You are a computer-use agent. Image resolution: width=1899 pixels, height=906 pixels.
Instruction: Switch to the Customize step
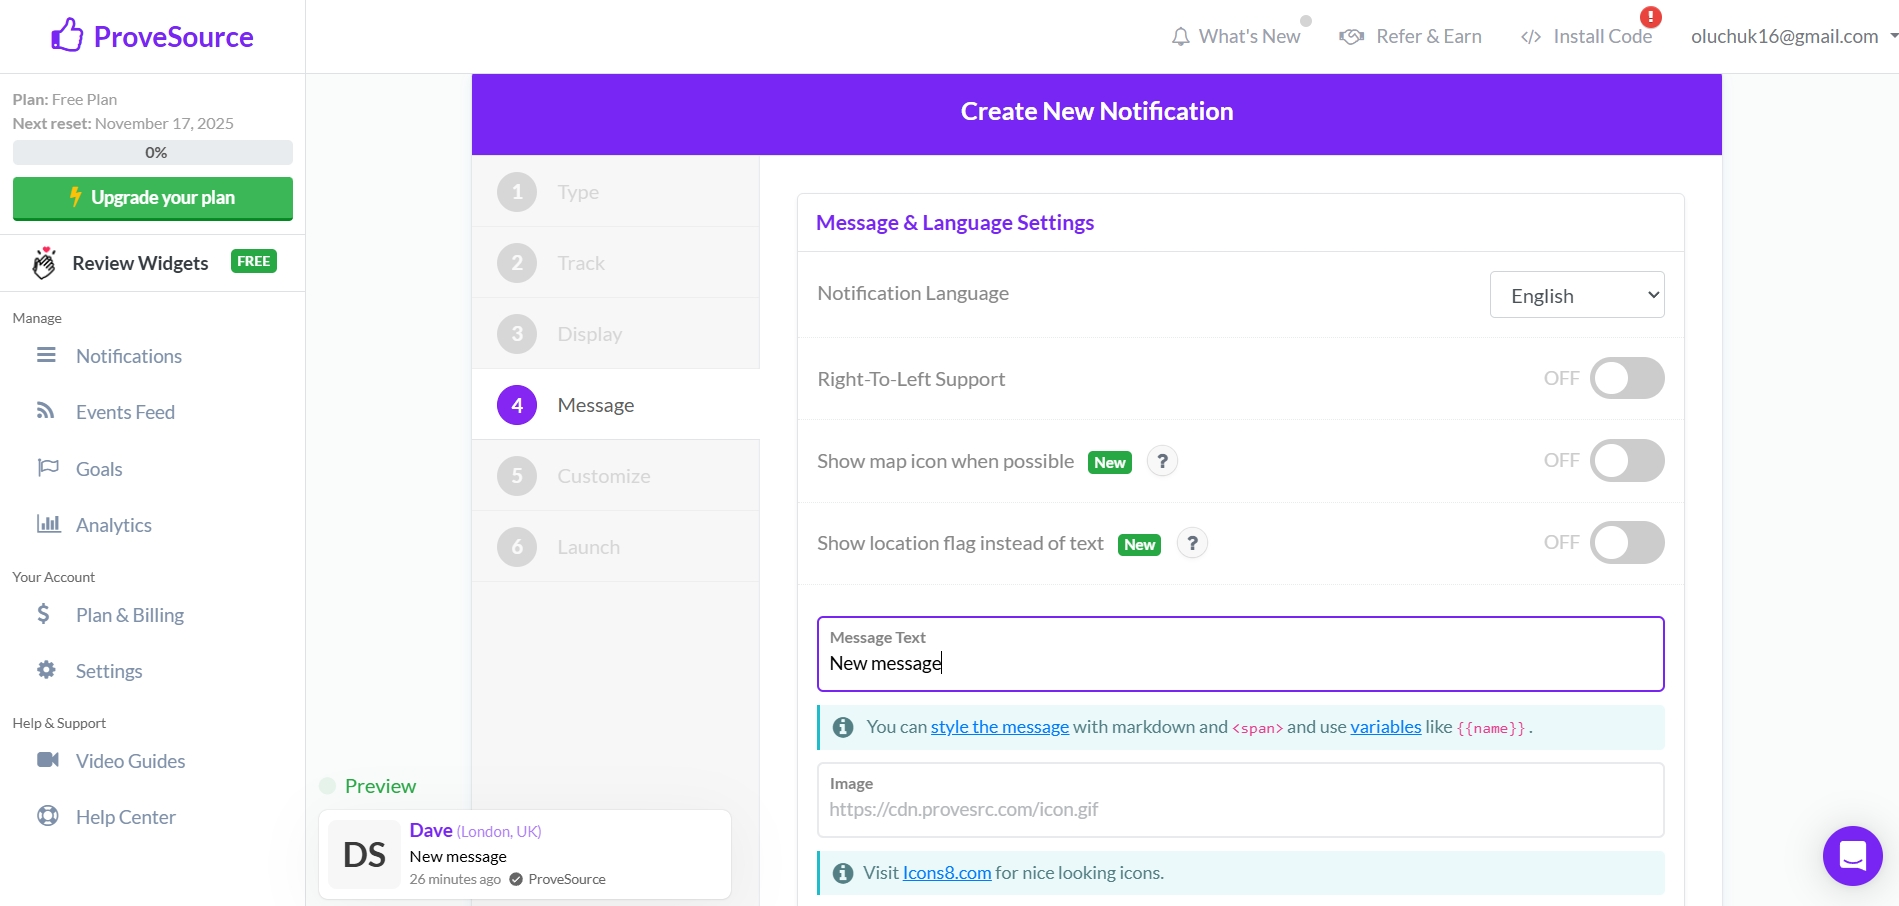[603, 475]
